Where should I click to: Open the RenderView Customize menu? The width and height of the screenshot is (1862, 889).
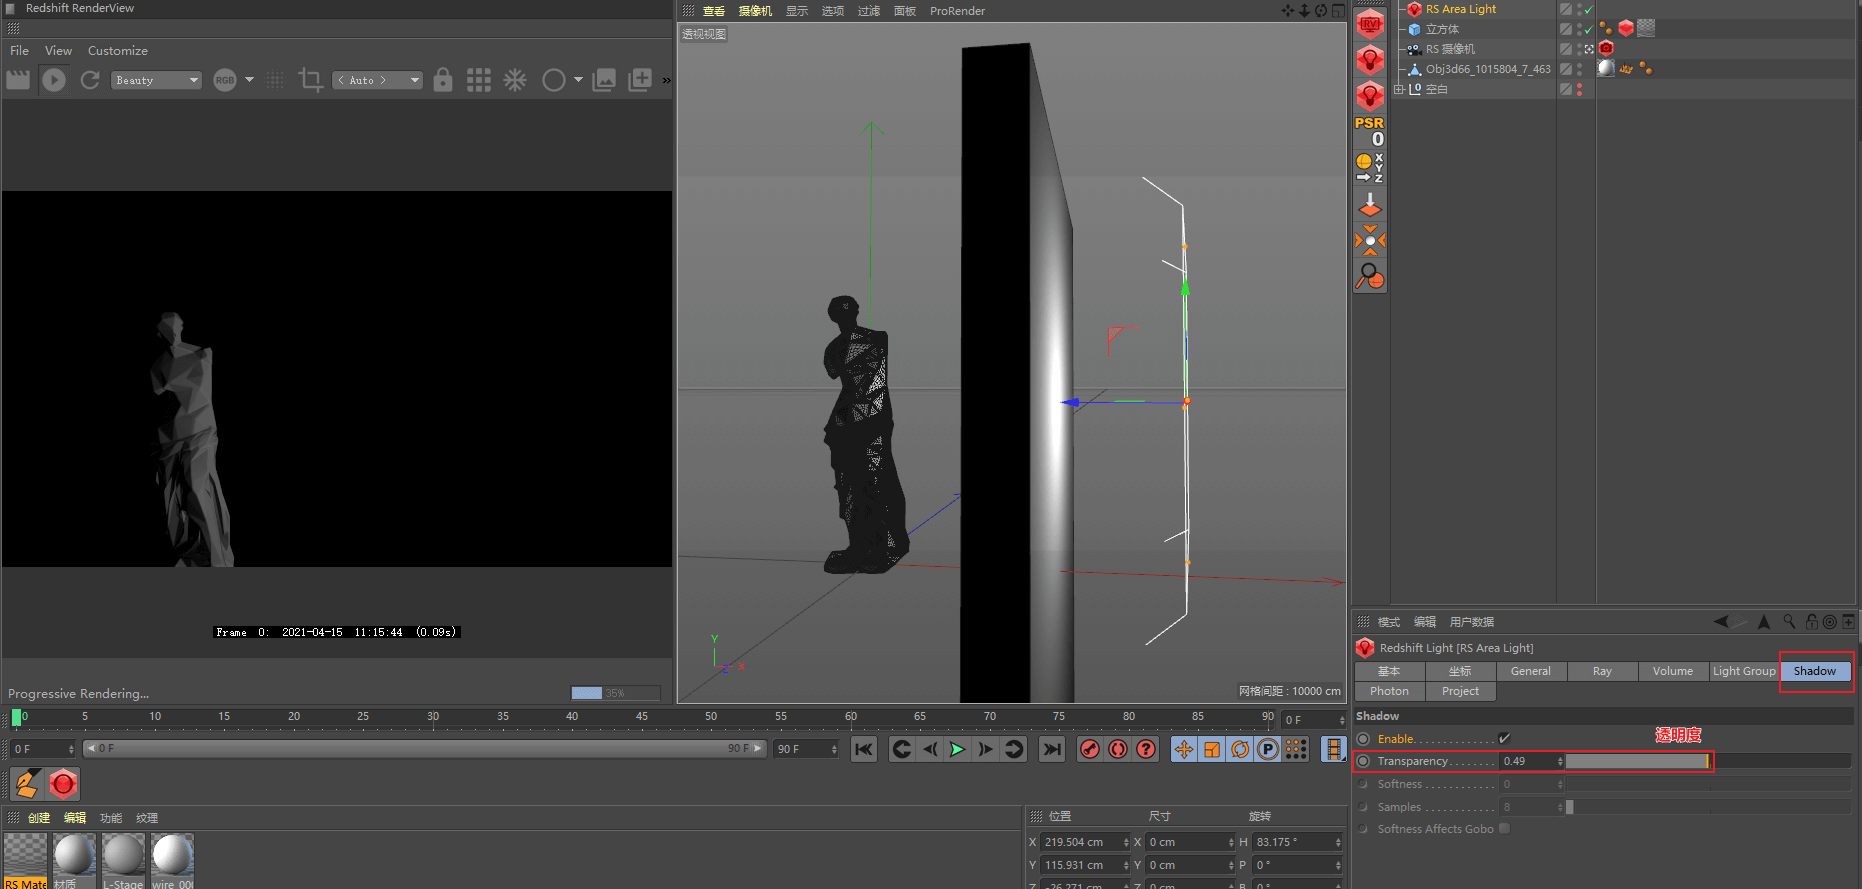pos(117,50)
